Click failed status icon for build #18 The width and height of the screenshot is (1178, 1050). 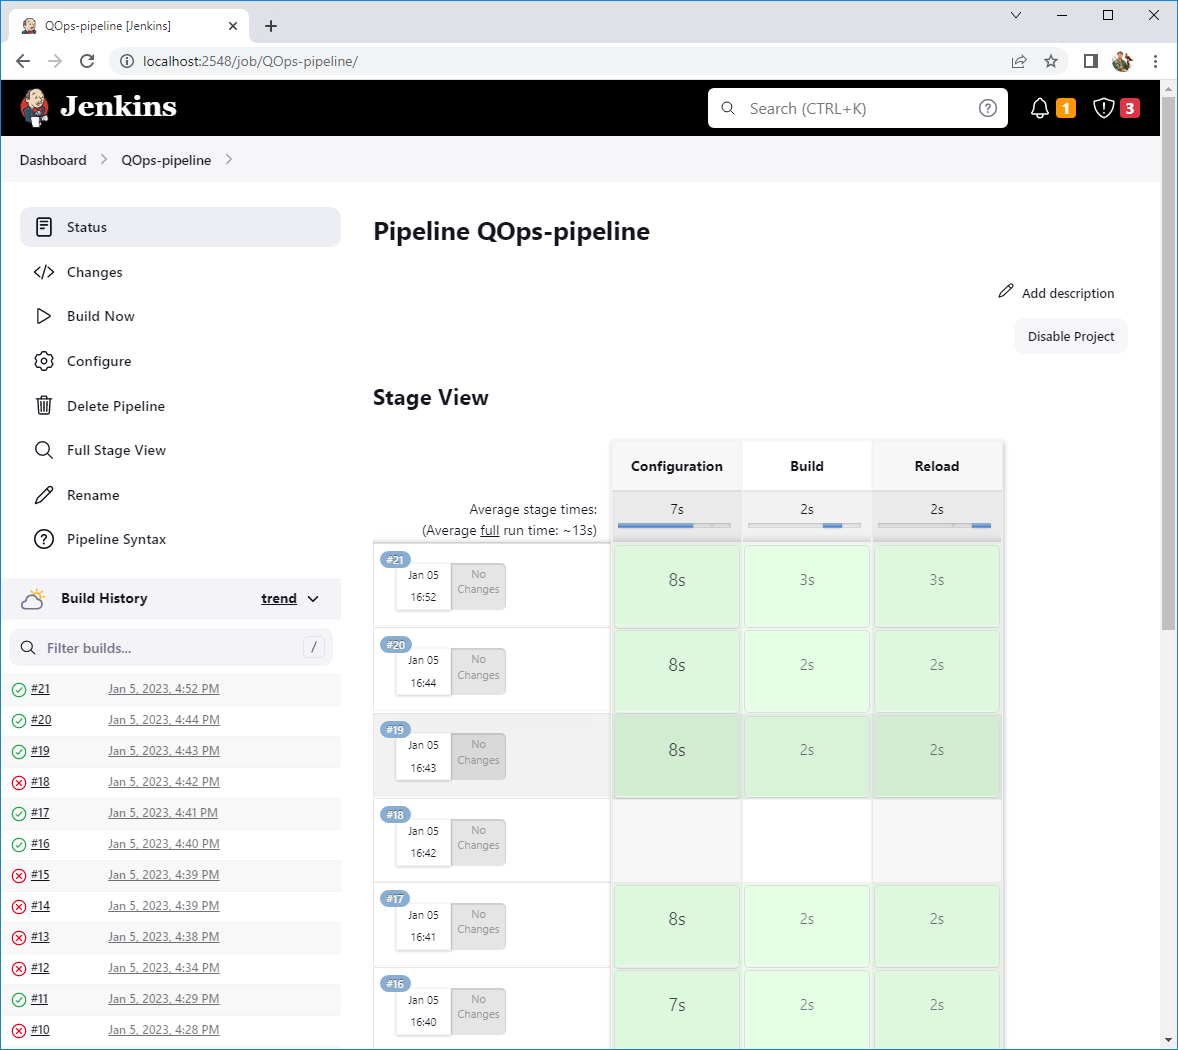19,782
